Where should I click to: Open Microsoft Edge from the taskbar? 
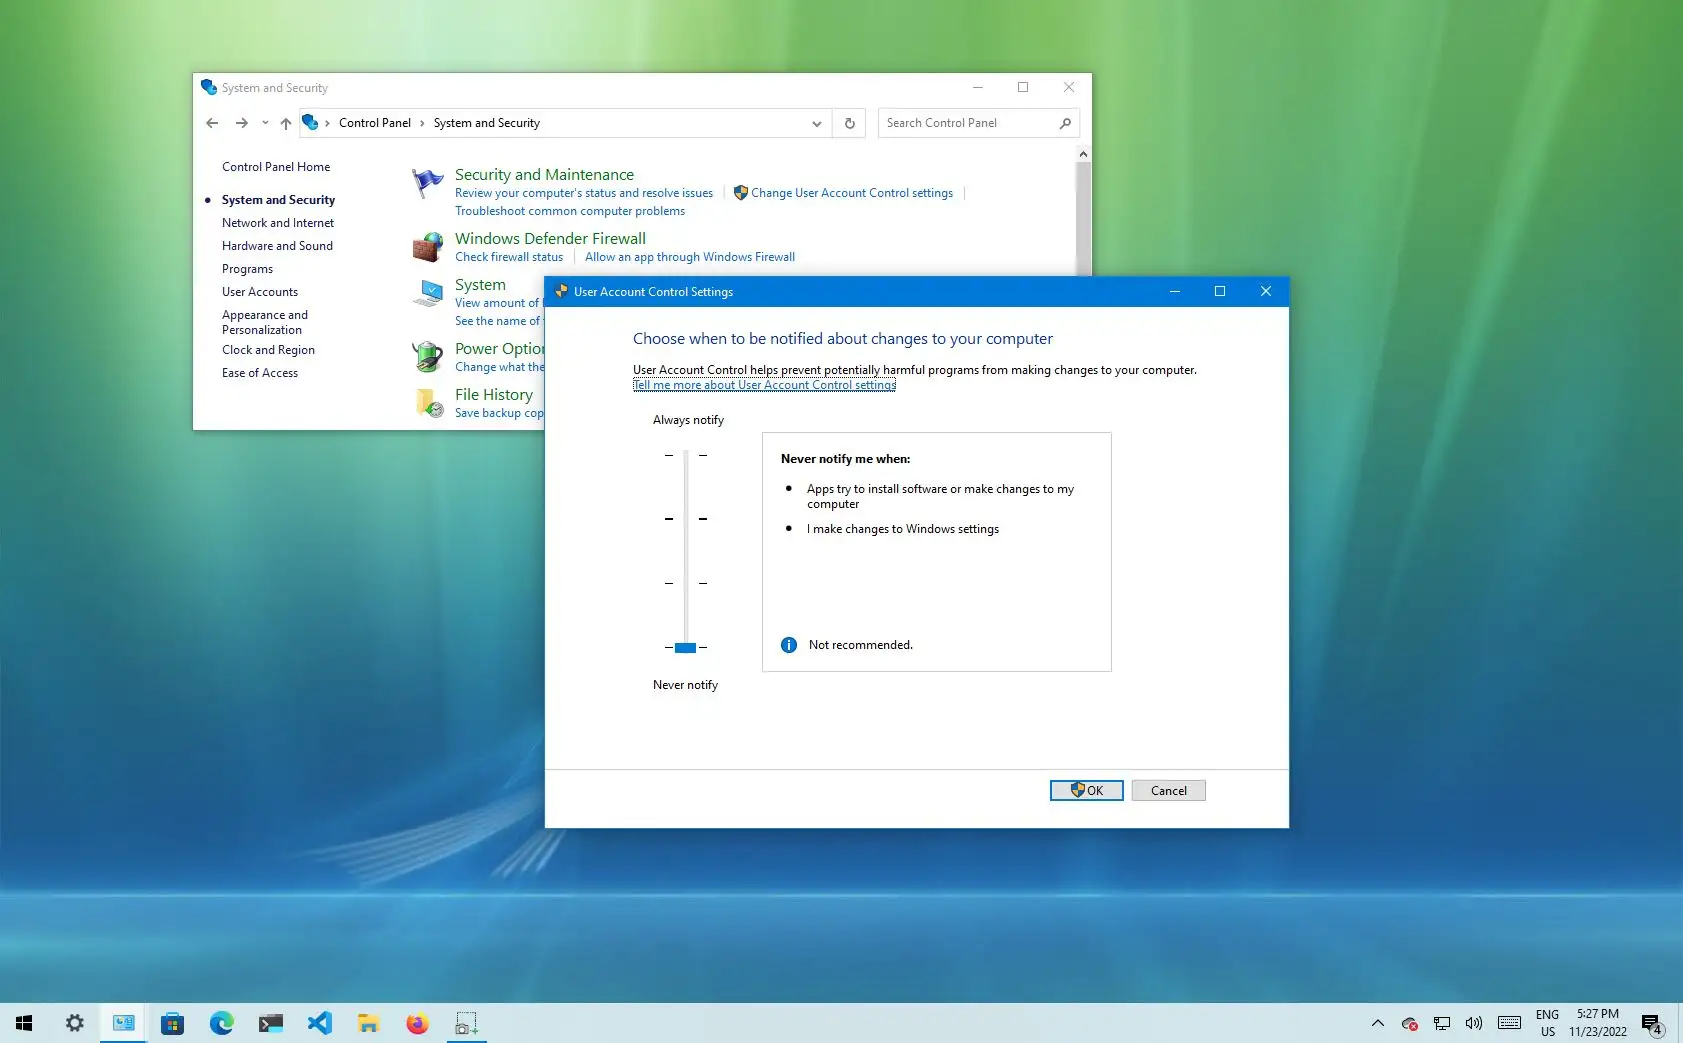(221, 1022)
